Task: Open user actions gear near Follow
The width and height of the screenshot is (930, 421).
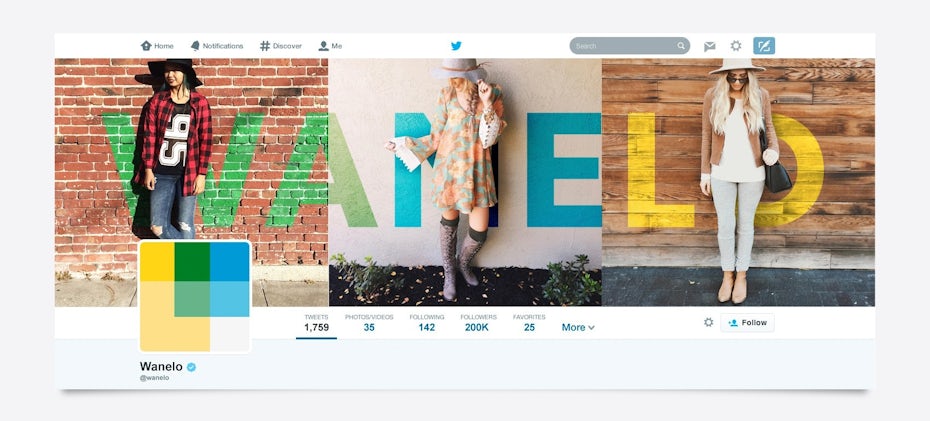Action: pos(708,322)
